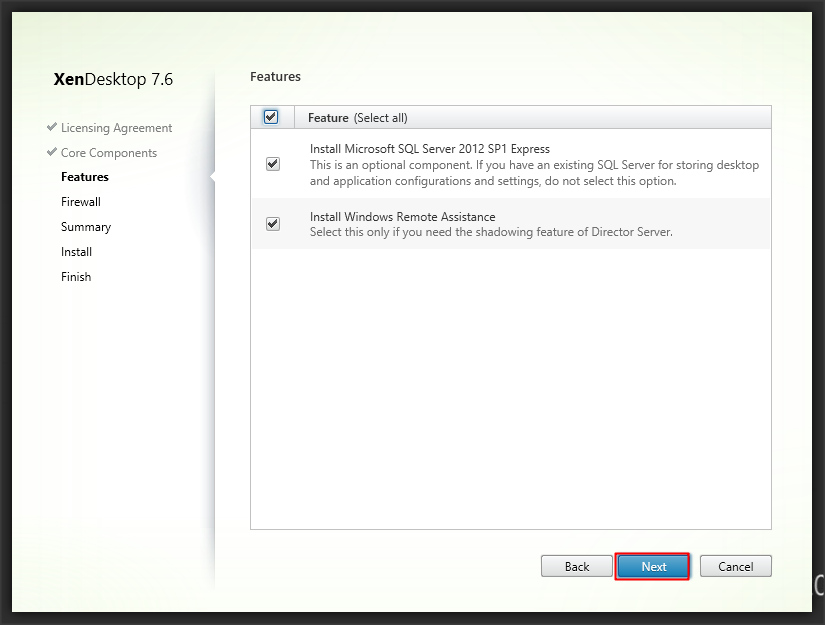Select Licensing Agreement step in sidebar
Image resolution: width=825 pixels, height=625 pixels.
(x=116, y=128)
